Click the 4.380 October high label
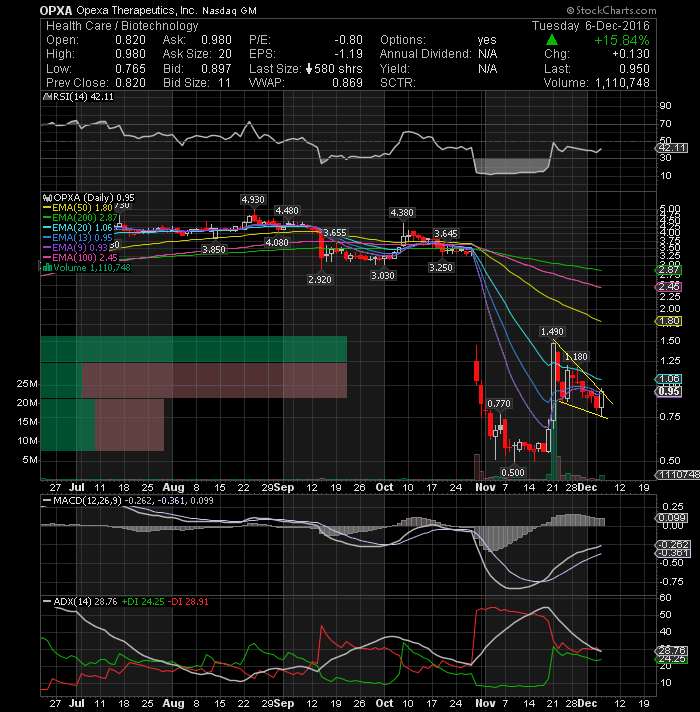The height and width of the screenshot is (712, 700). click(x=402, y=213)
